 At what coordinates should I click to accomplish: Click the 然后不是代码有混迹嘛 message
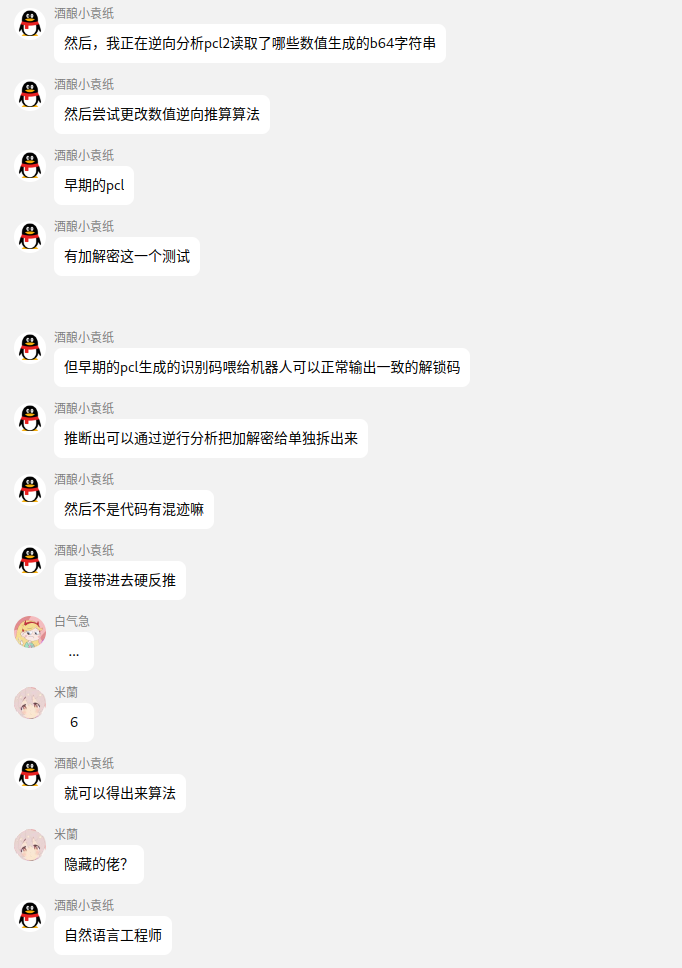(134, 509)
